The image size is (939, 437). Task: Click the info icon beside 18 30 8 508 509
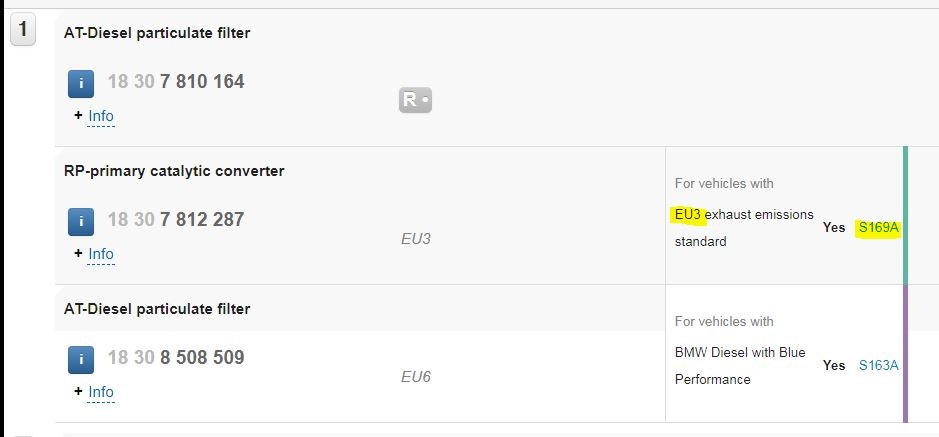81,360
